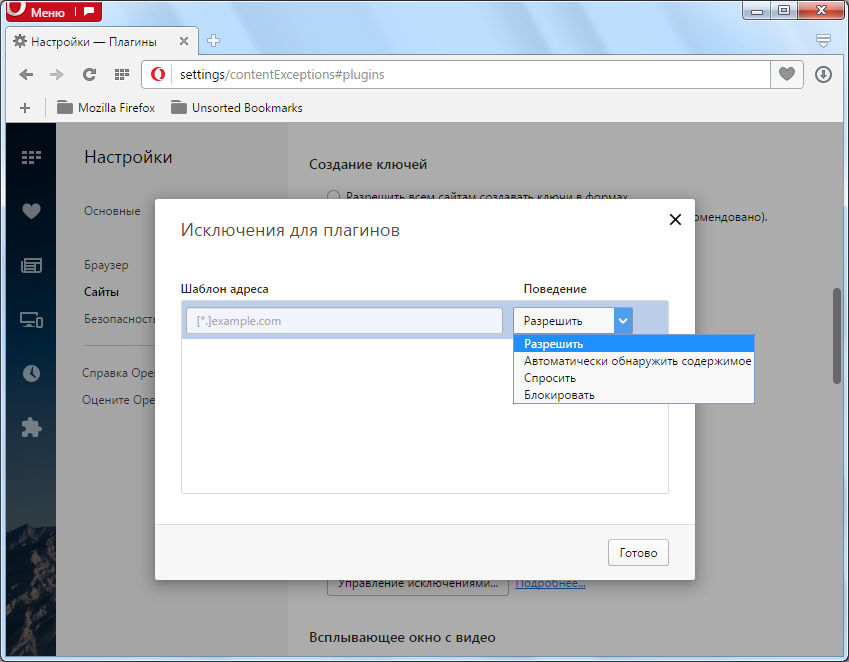Open the Подробнее link
Viewport: 849px width, 662px height.
(x=550, y=585)
